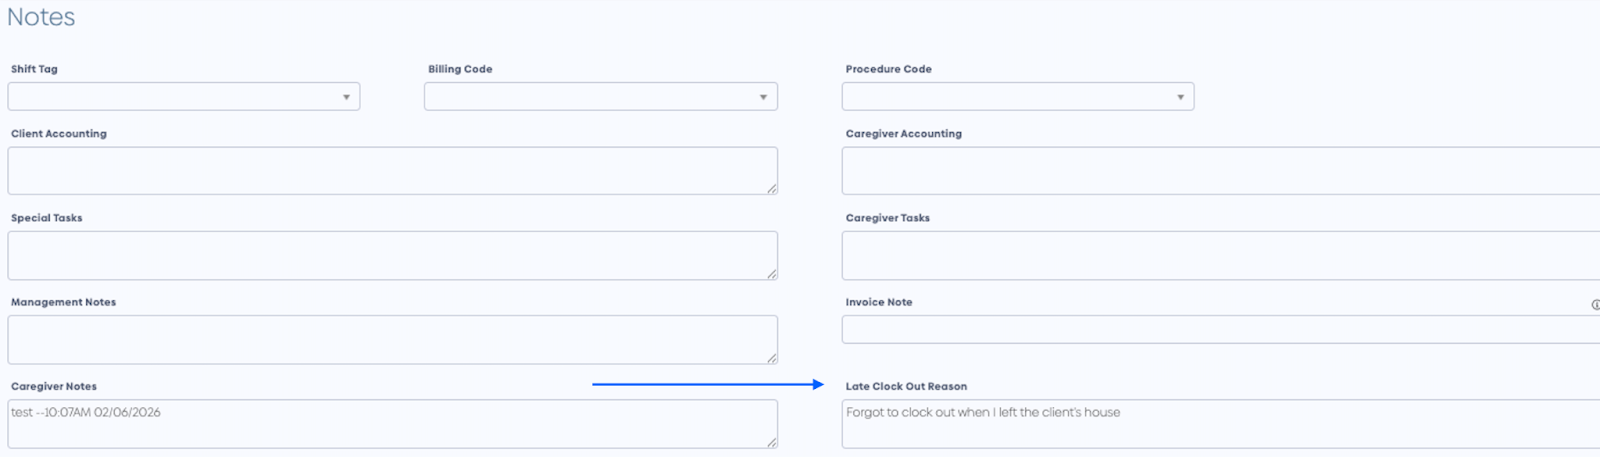
Task: Open the Procedure Code dropdown
Action: [1017, 97]
